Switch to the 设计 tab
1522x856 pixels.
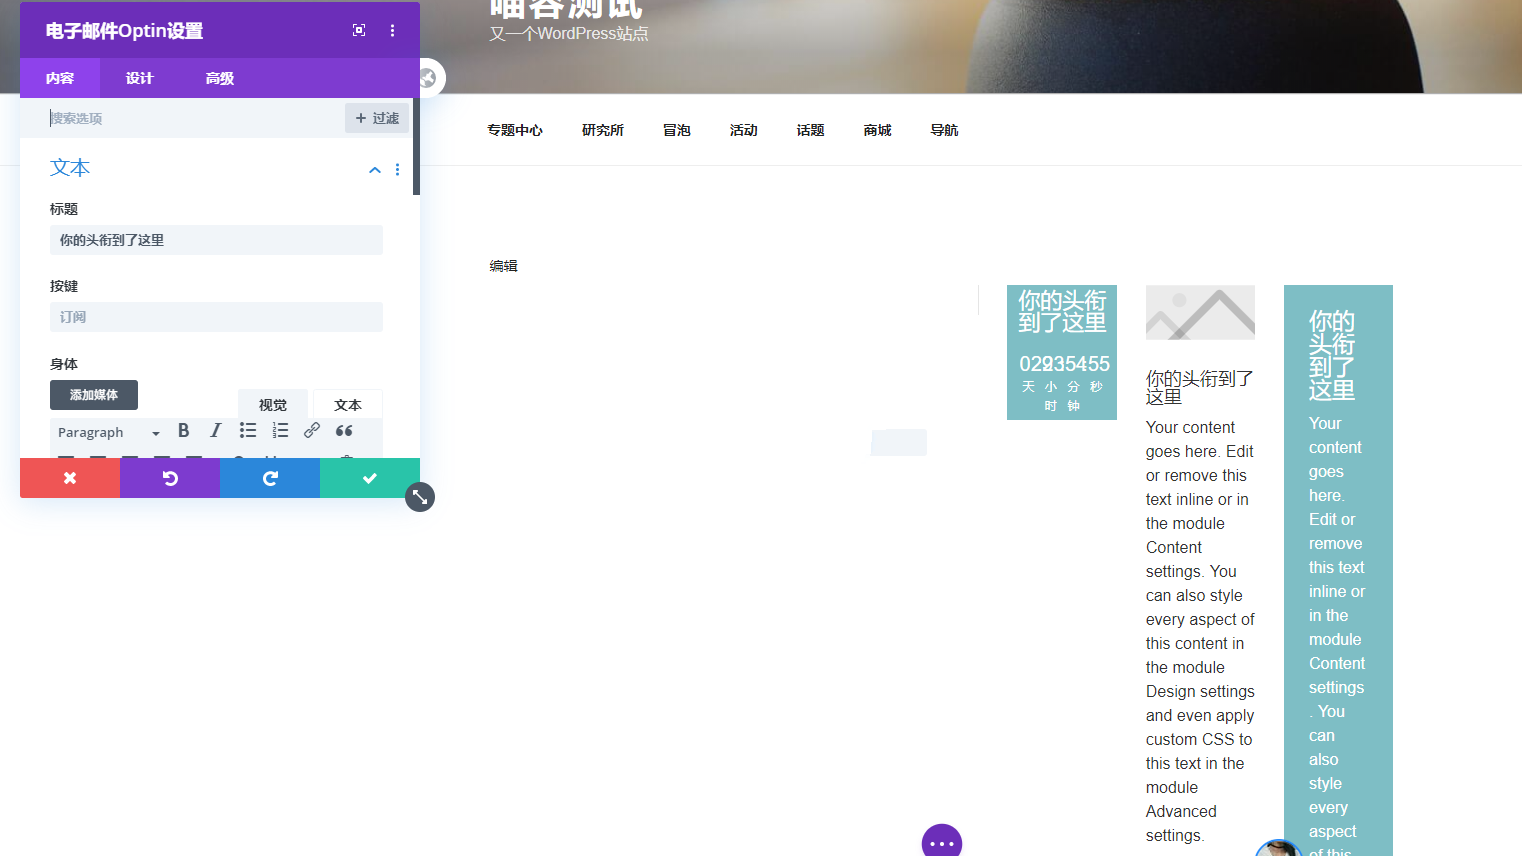tap(140, 78)
